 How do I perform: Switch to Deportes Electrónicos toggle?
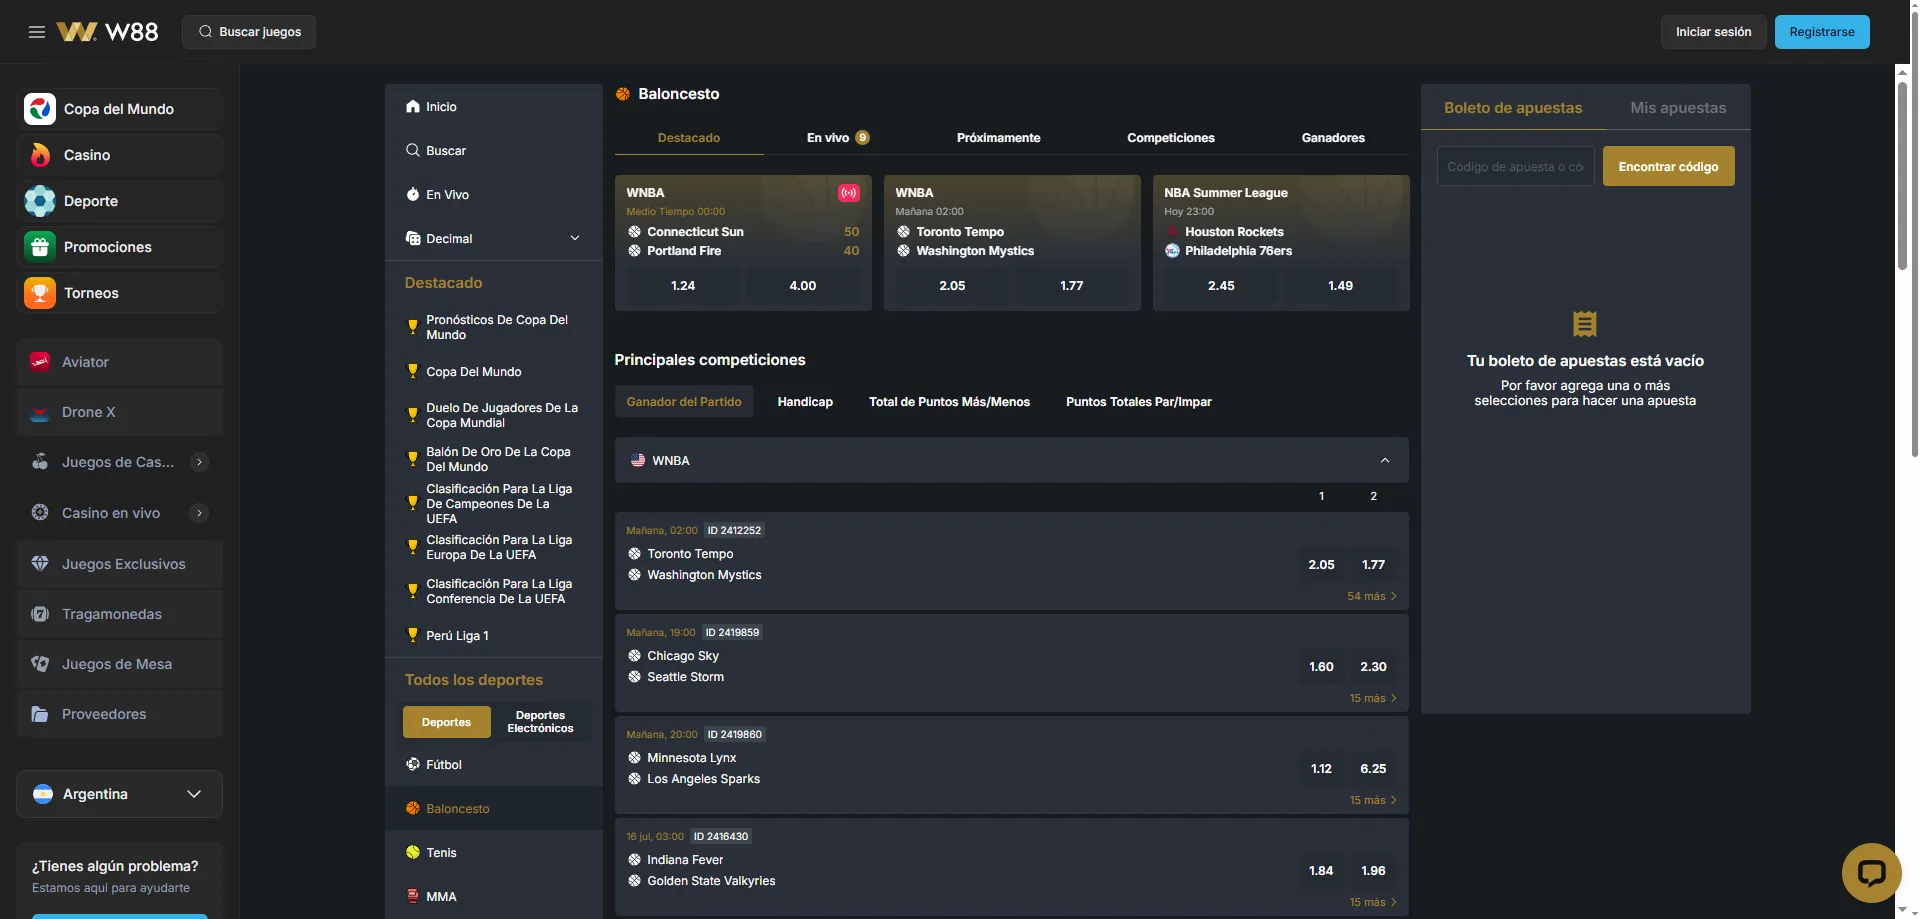(x=540, y=722)
